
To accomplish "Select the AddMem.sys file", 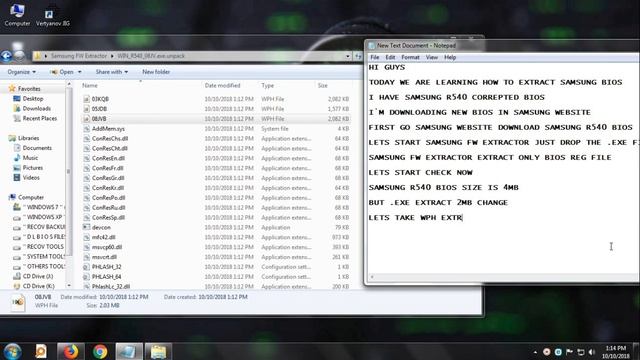I will pyautogui.click(x=108, y=129).
